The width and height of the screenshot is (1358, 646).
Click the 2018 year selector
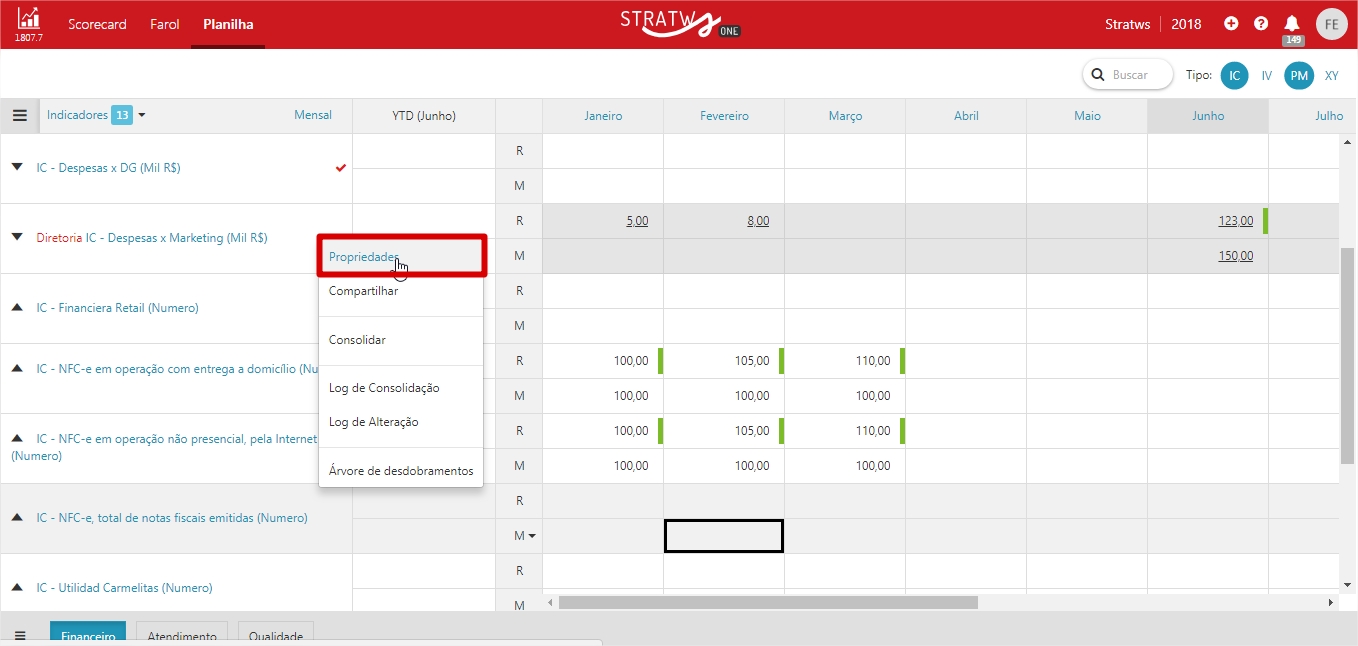click(1187, 24)
